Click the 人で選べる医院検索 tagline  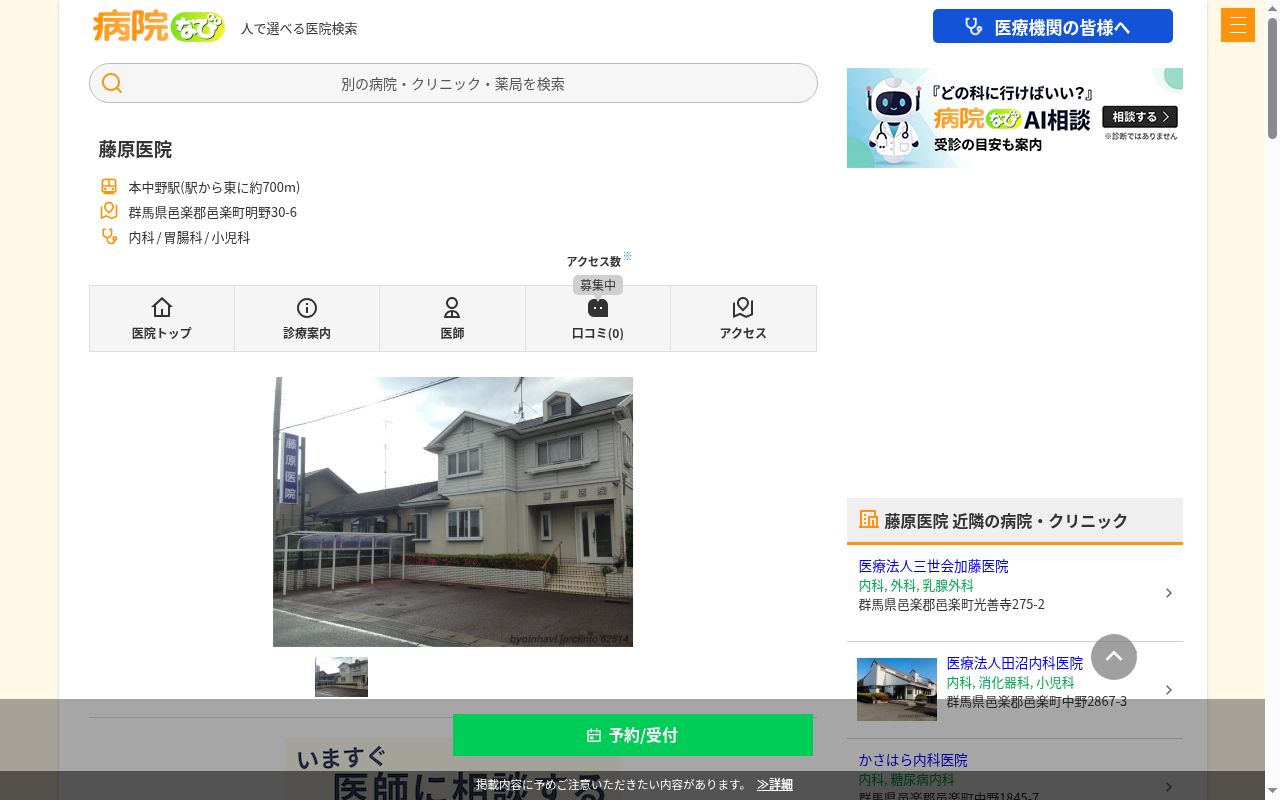pyautogui.click(x=299, y=28)
